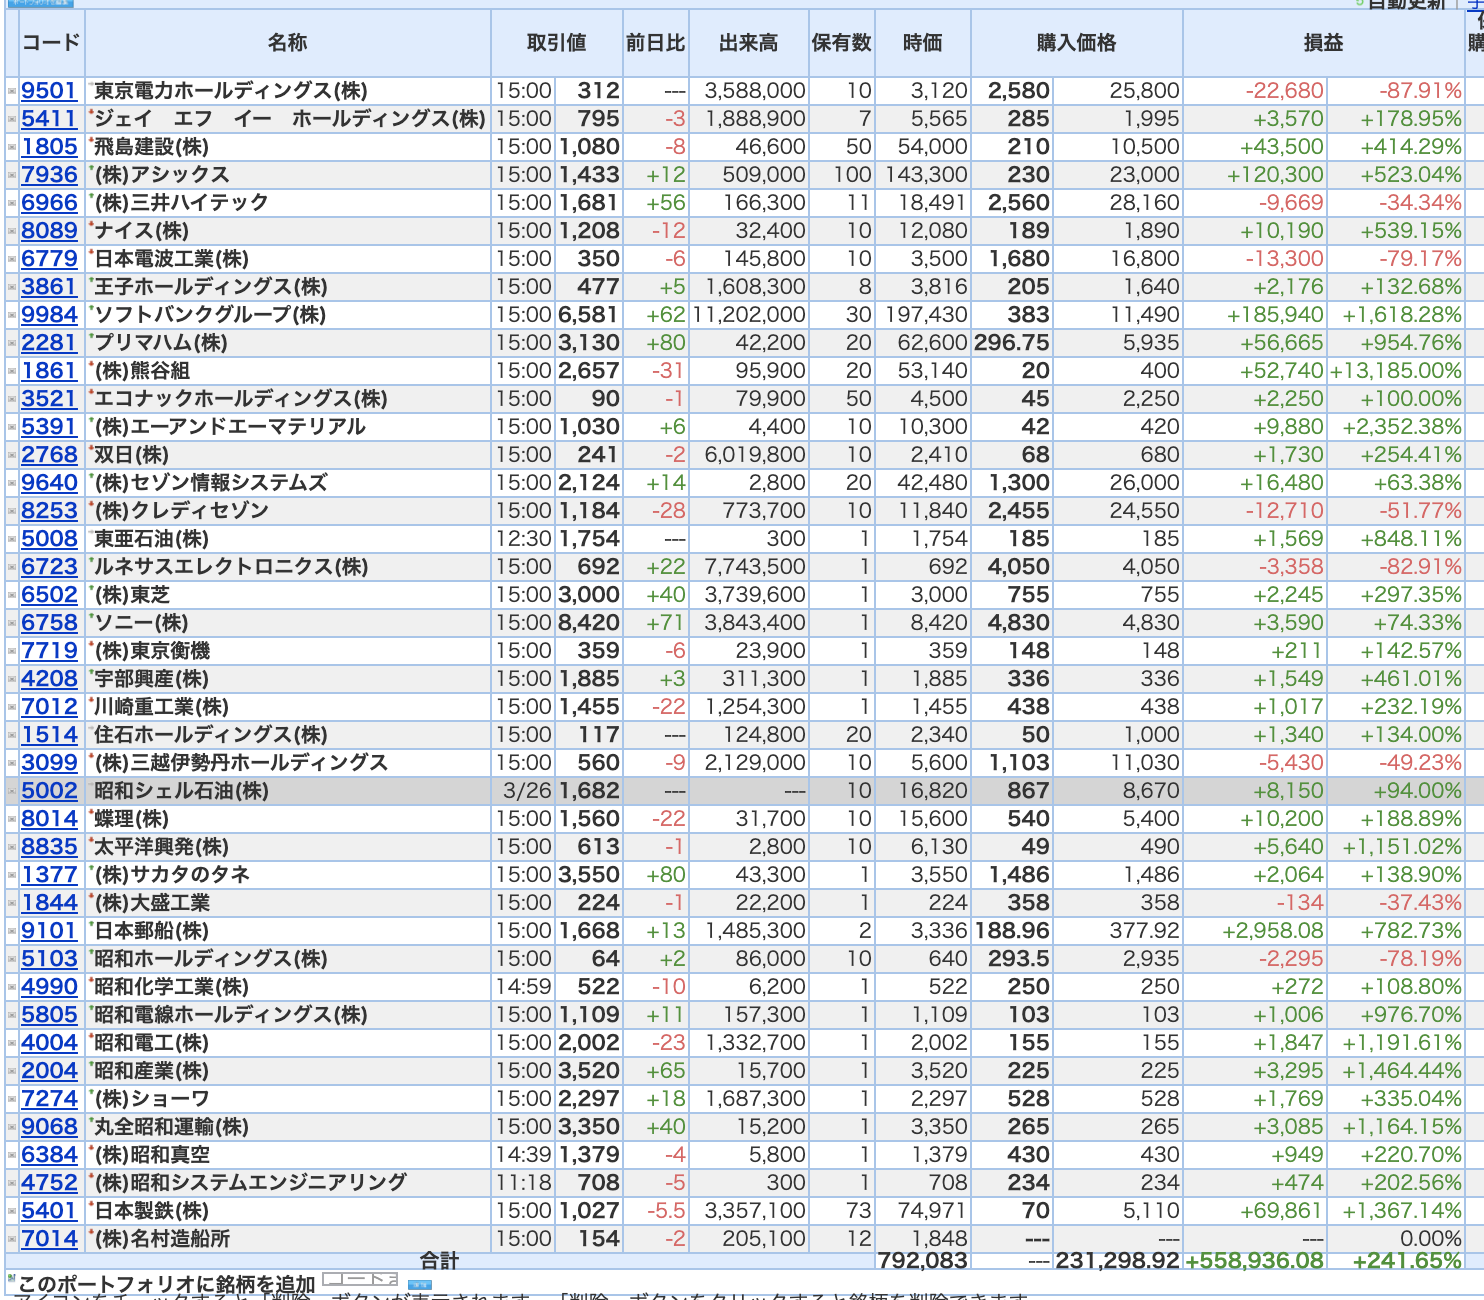Click the 昭和シェル石油(株) name cell

(288, 791)
